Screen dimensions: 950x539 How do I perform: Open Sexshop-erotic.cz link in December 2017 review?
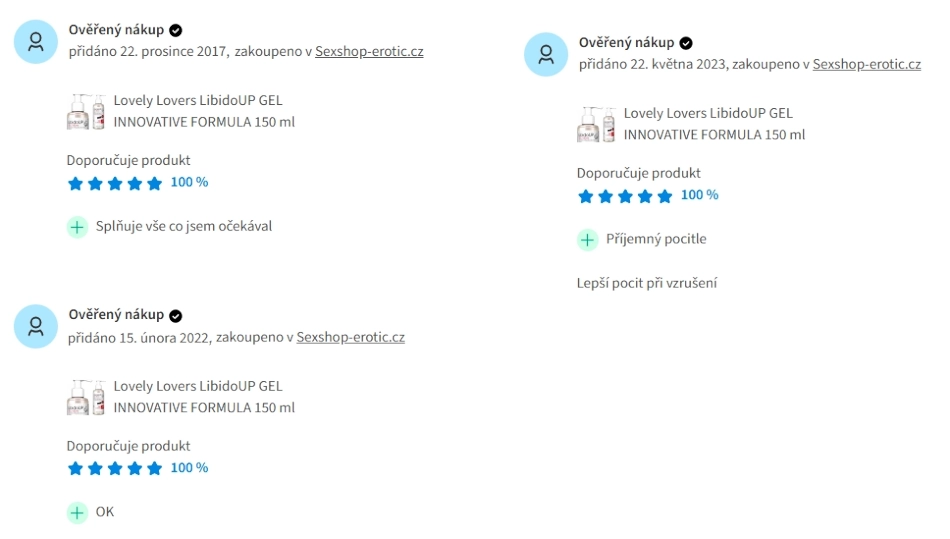[x=369, y=51]
